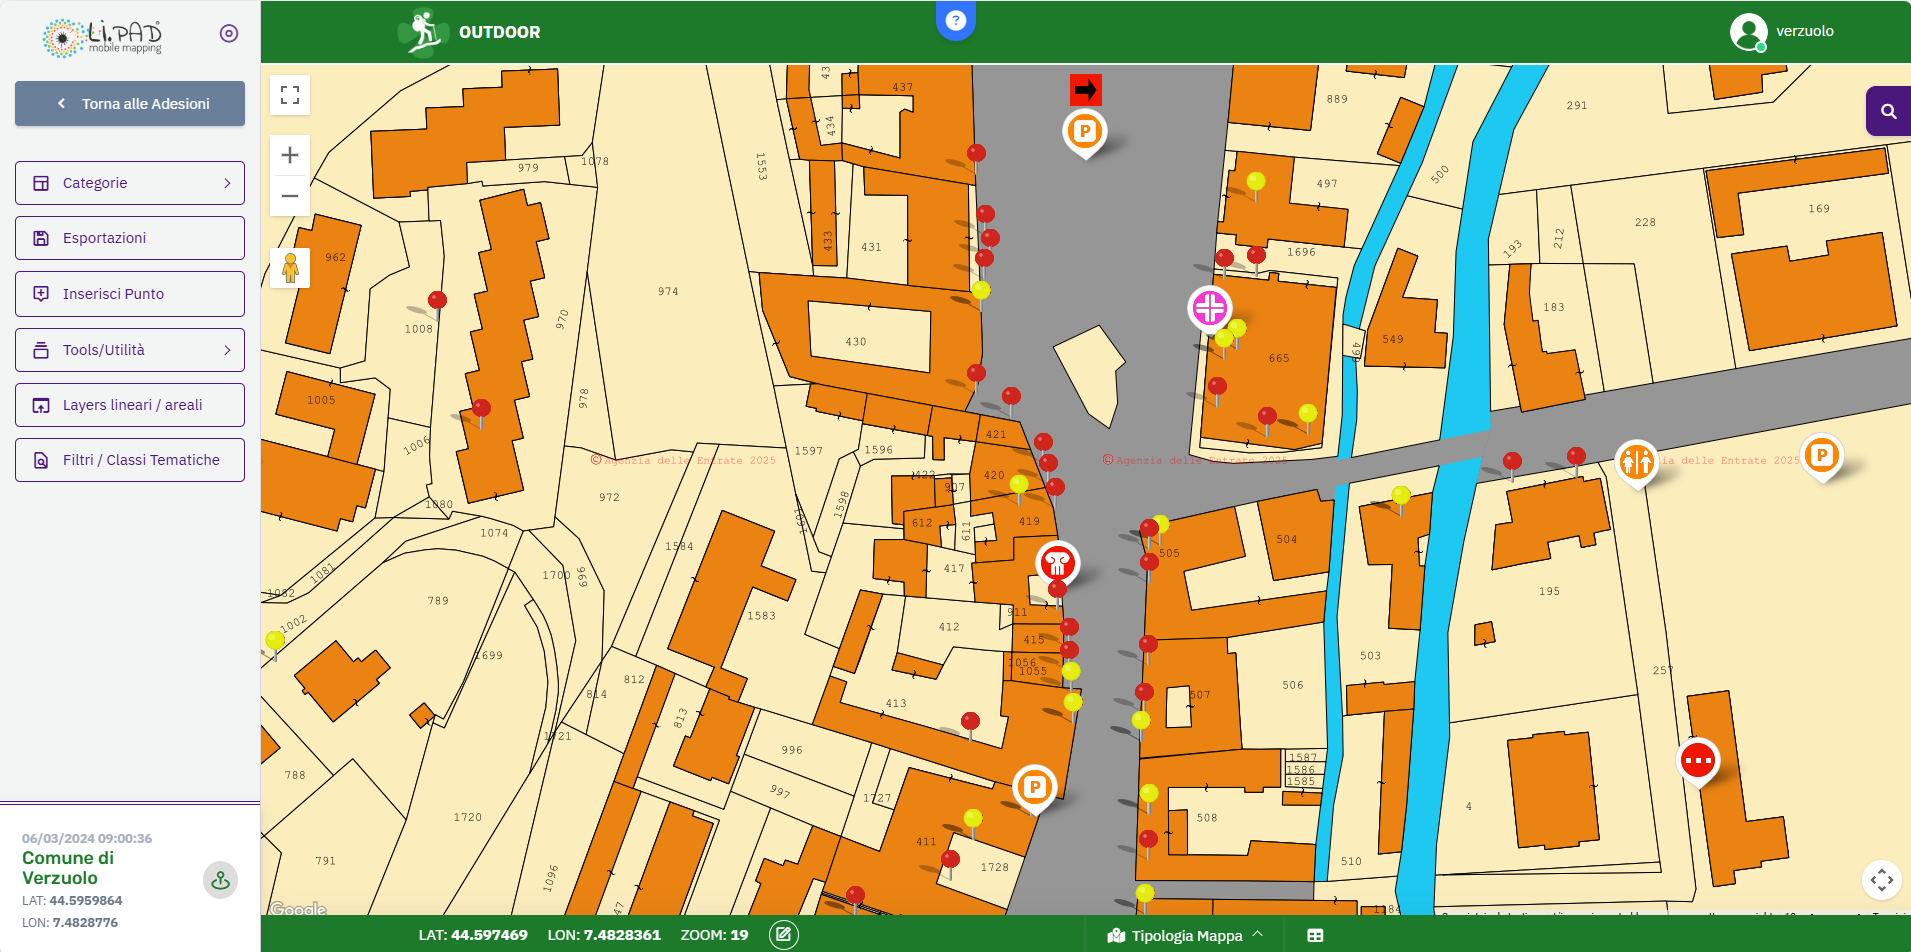Expand the Tools/Utilità submenu

[130, 350]
